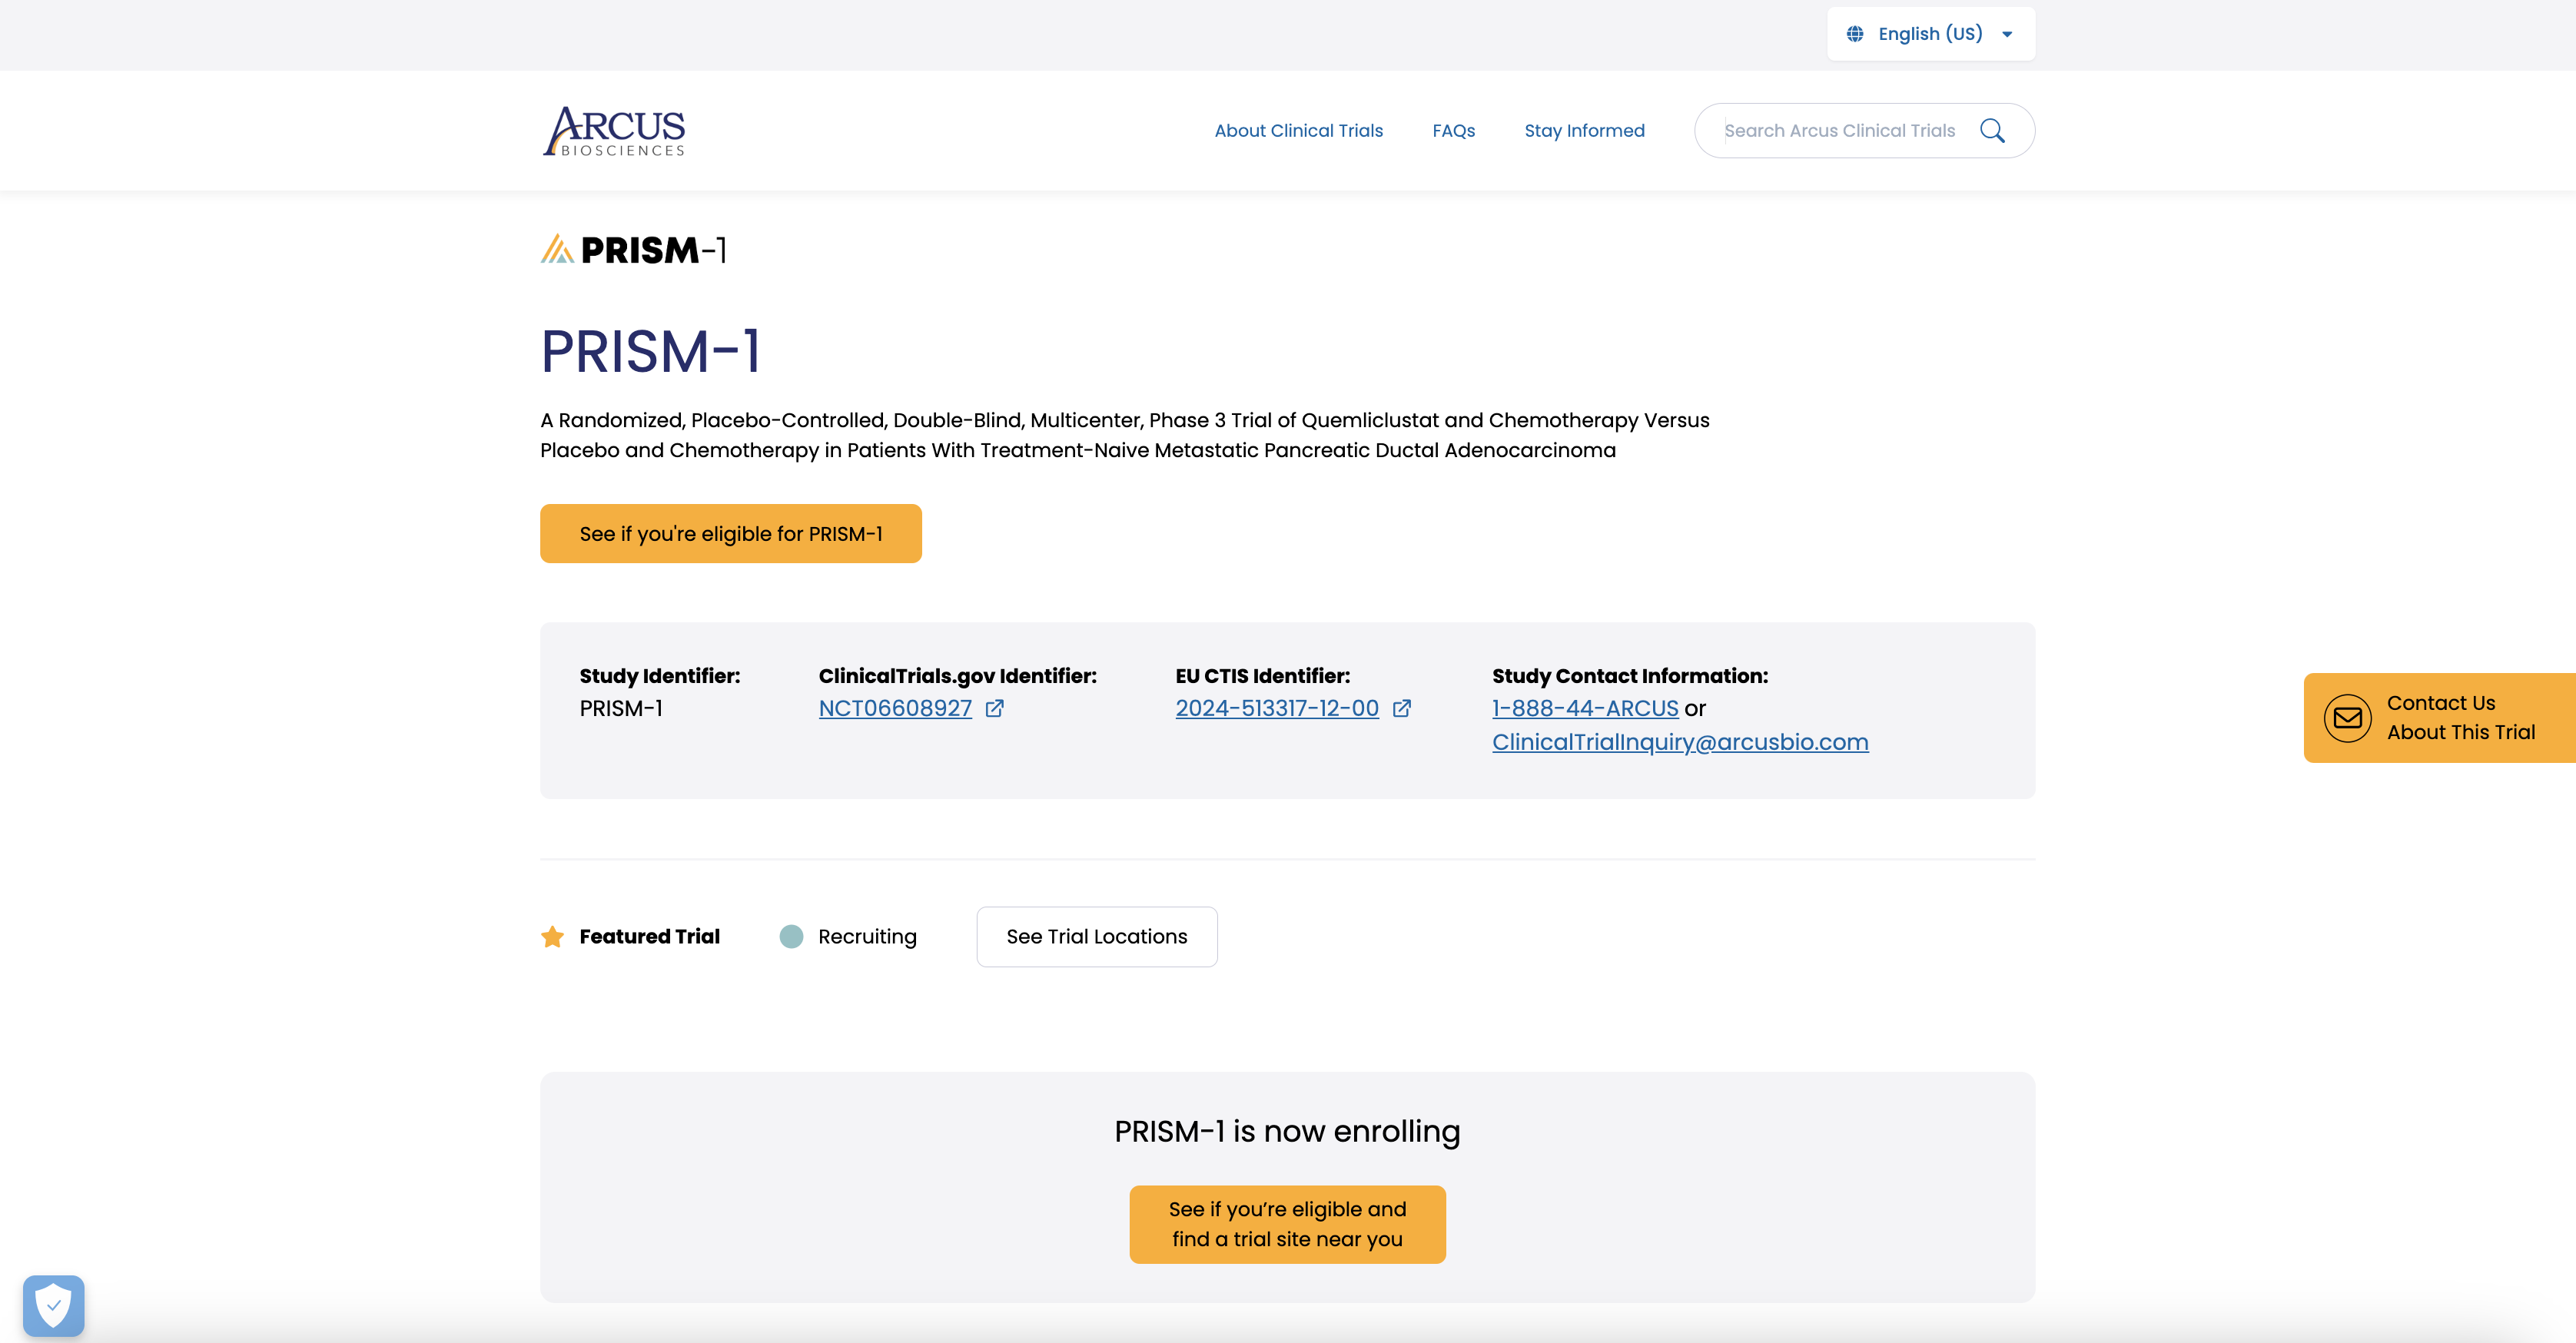This screenshot has height=1343, width=2576.
Task: Open About Clinical Trials menu item
Action: coord(1298,131)
